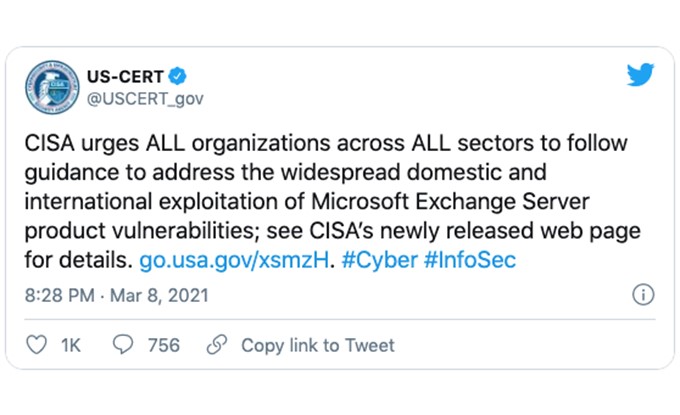Click the words 'Microsoft Exchange Server'
The height and width of the screenshot is (415, 680).
coord(450,202)
